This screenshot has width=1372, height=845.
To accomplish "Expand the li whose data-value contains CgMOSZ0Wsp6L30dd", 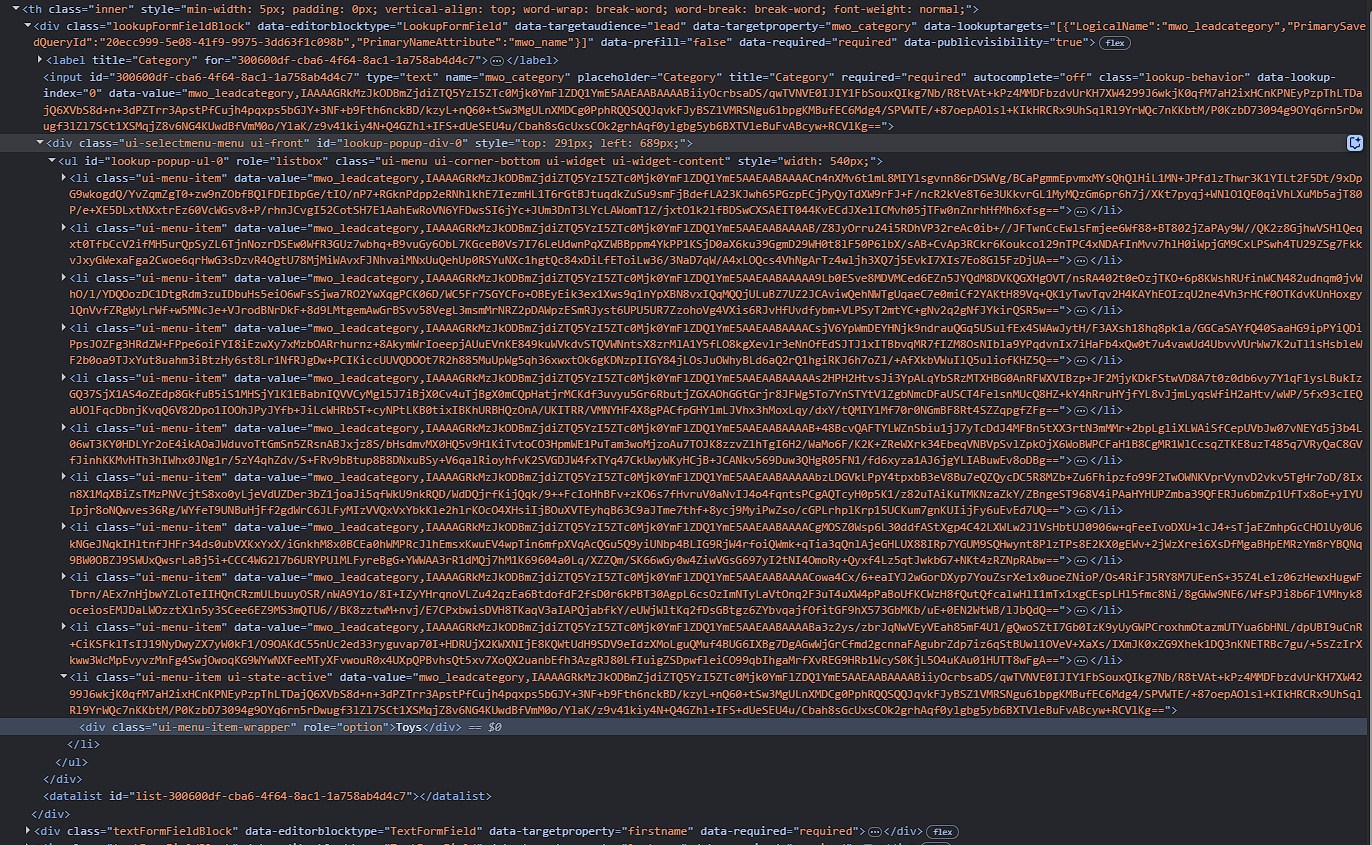I will [63, 527].
